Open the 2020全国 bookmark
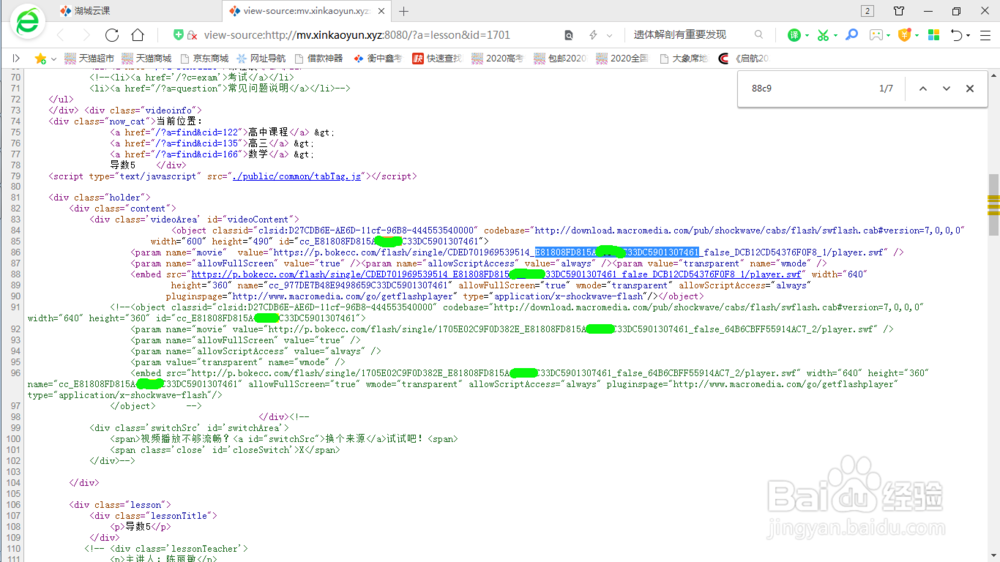 coord(622,58)
